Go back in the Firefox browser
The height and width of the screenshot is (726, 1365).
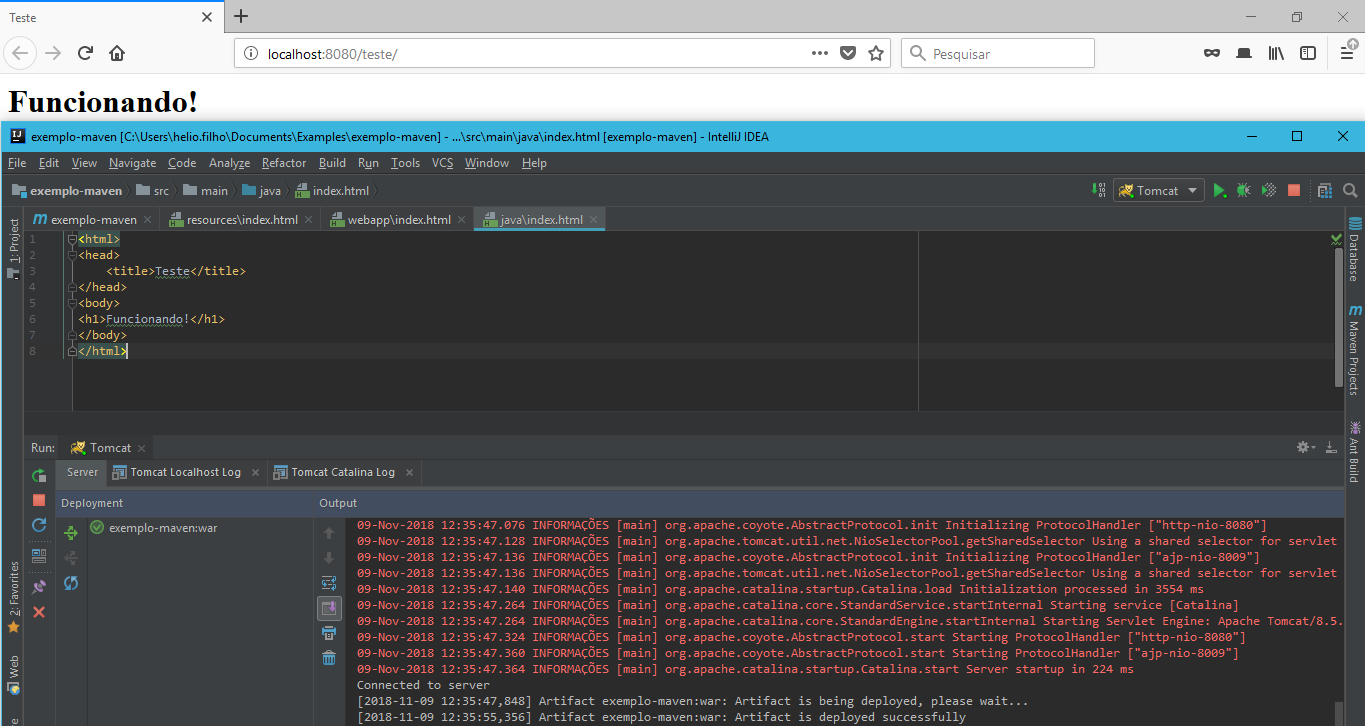(x=22, y=53)
